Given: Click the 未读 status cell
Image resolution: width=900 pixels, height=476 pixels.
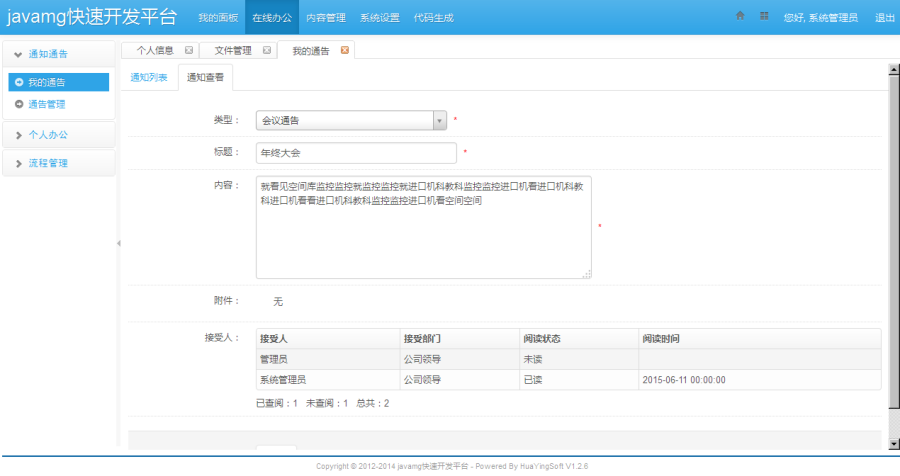Looking at the screenshot, I should (x=579, y=359).
